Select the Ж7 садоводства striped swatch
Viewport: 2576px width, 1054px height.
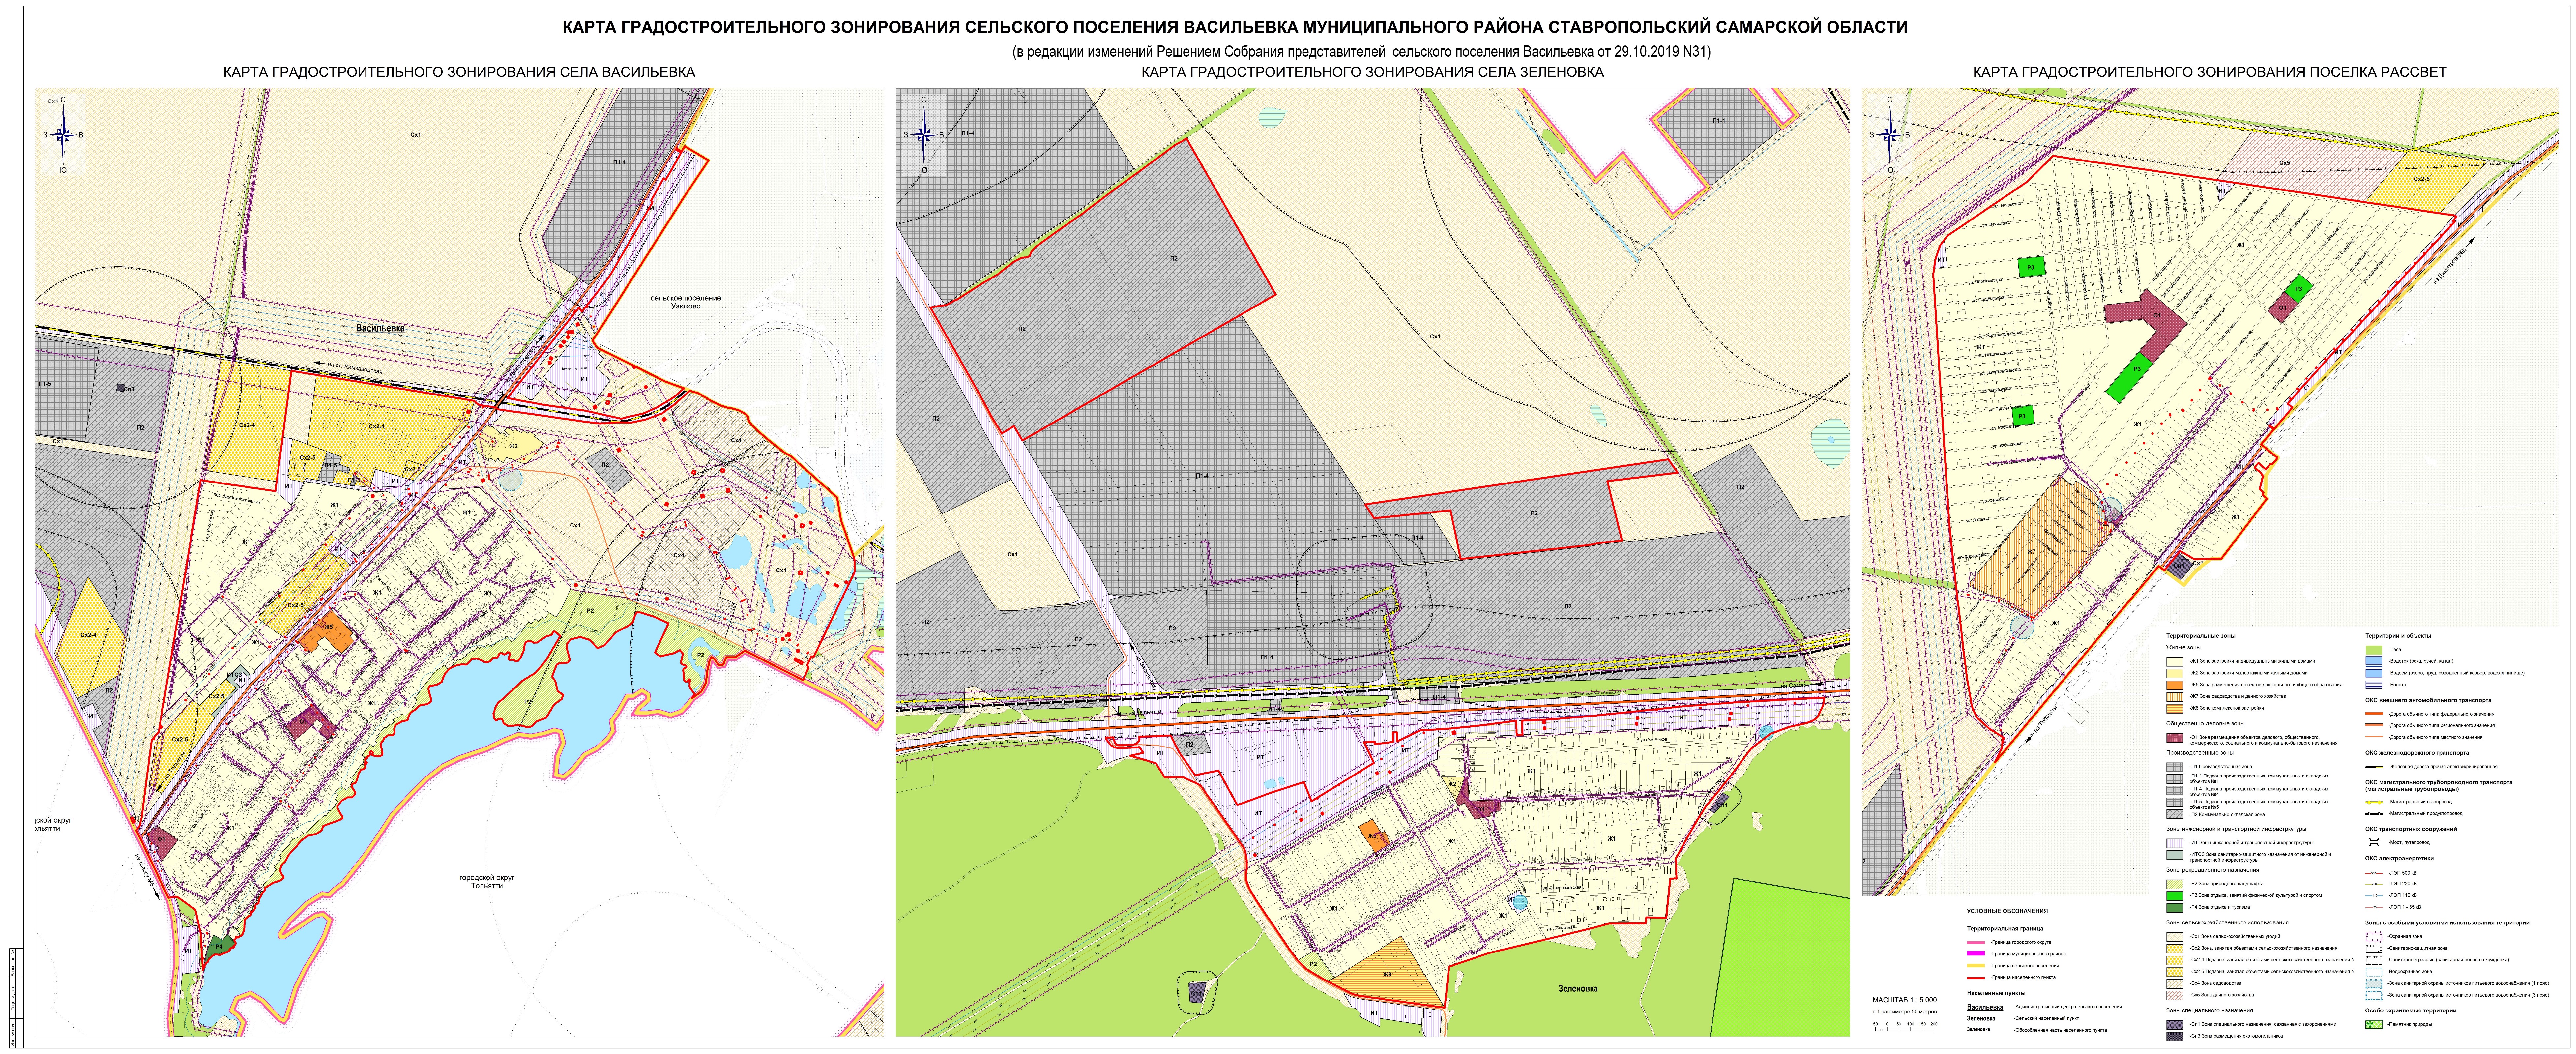(x=2175, y=697)
